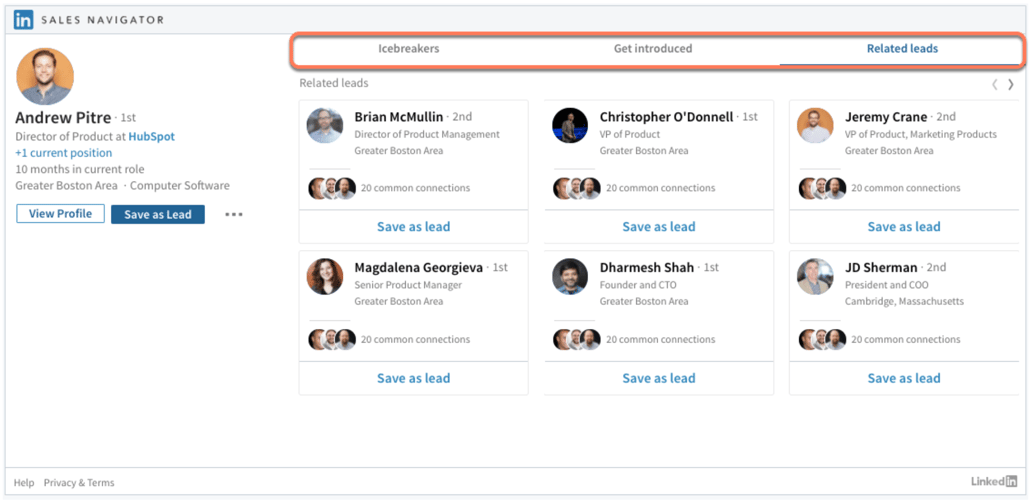Image resolution: width=1030 pixels, height=501 pixels.
Task: Click the 'Senior Product Manager' title text
Action: (408, 286)
